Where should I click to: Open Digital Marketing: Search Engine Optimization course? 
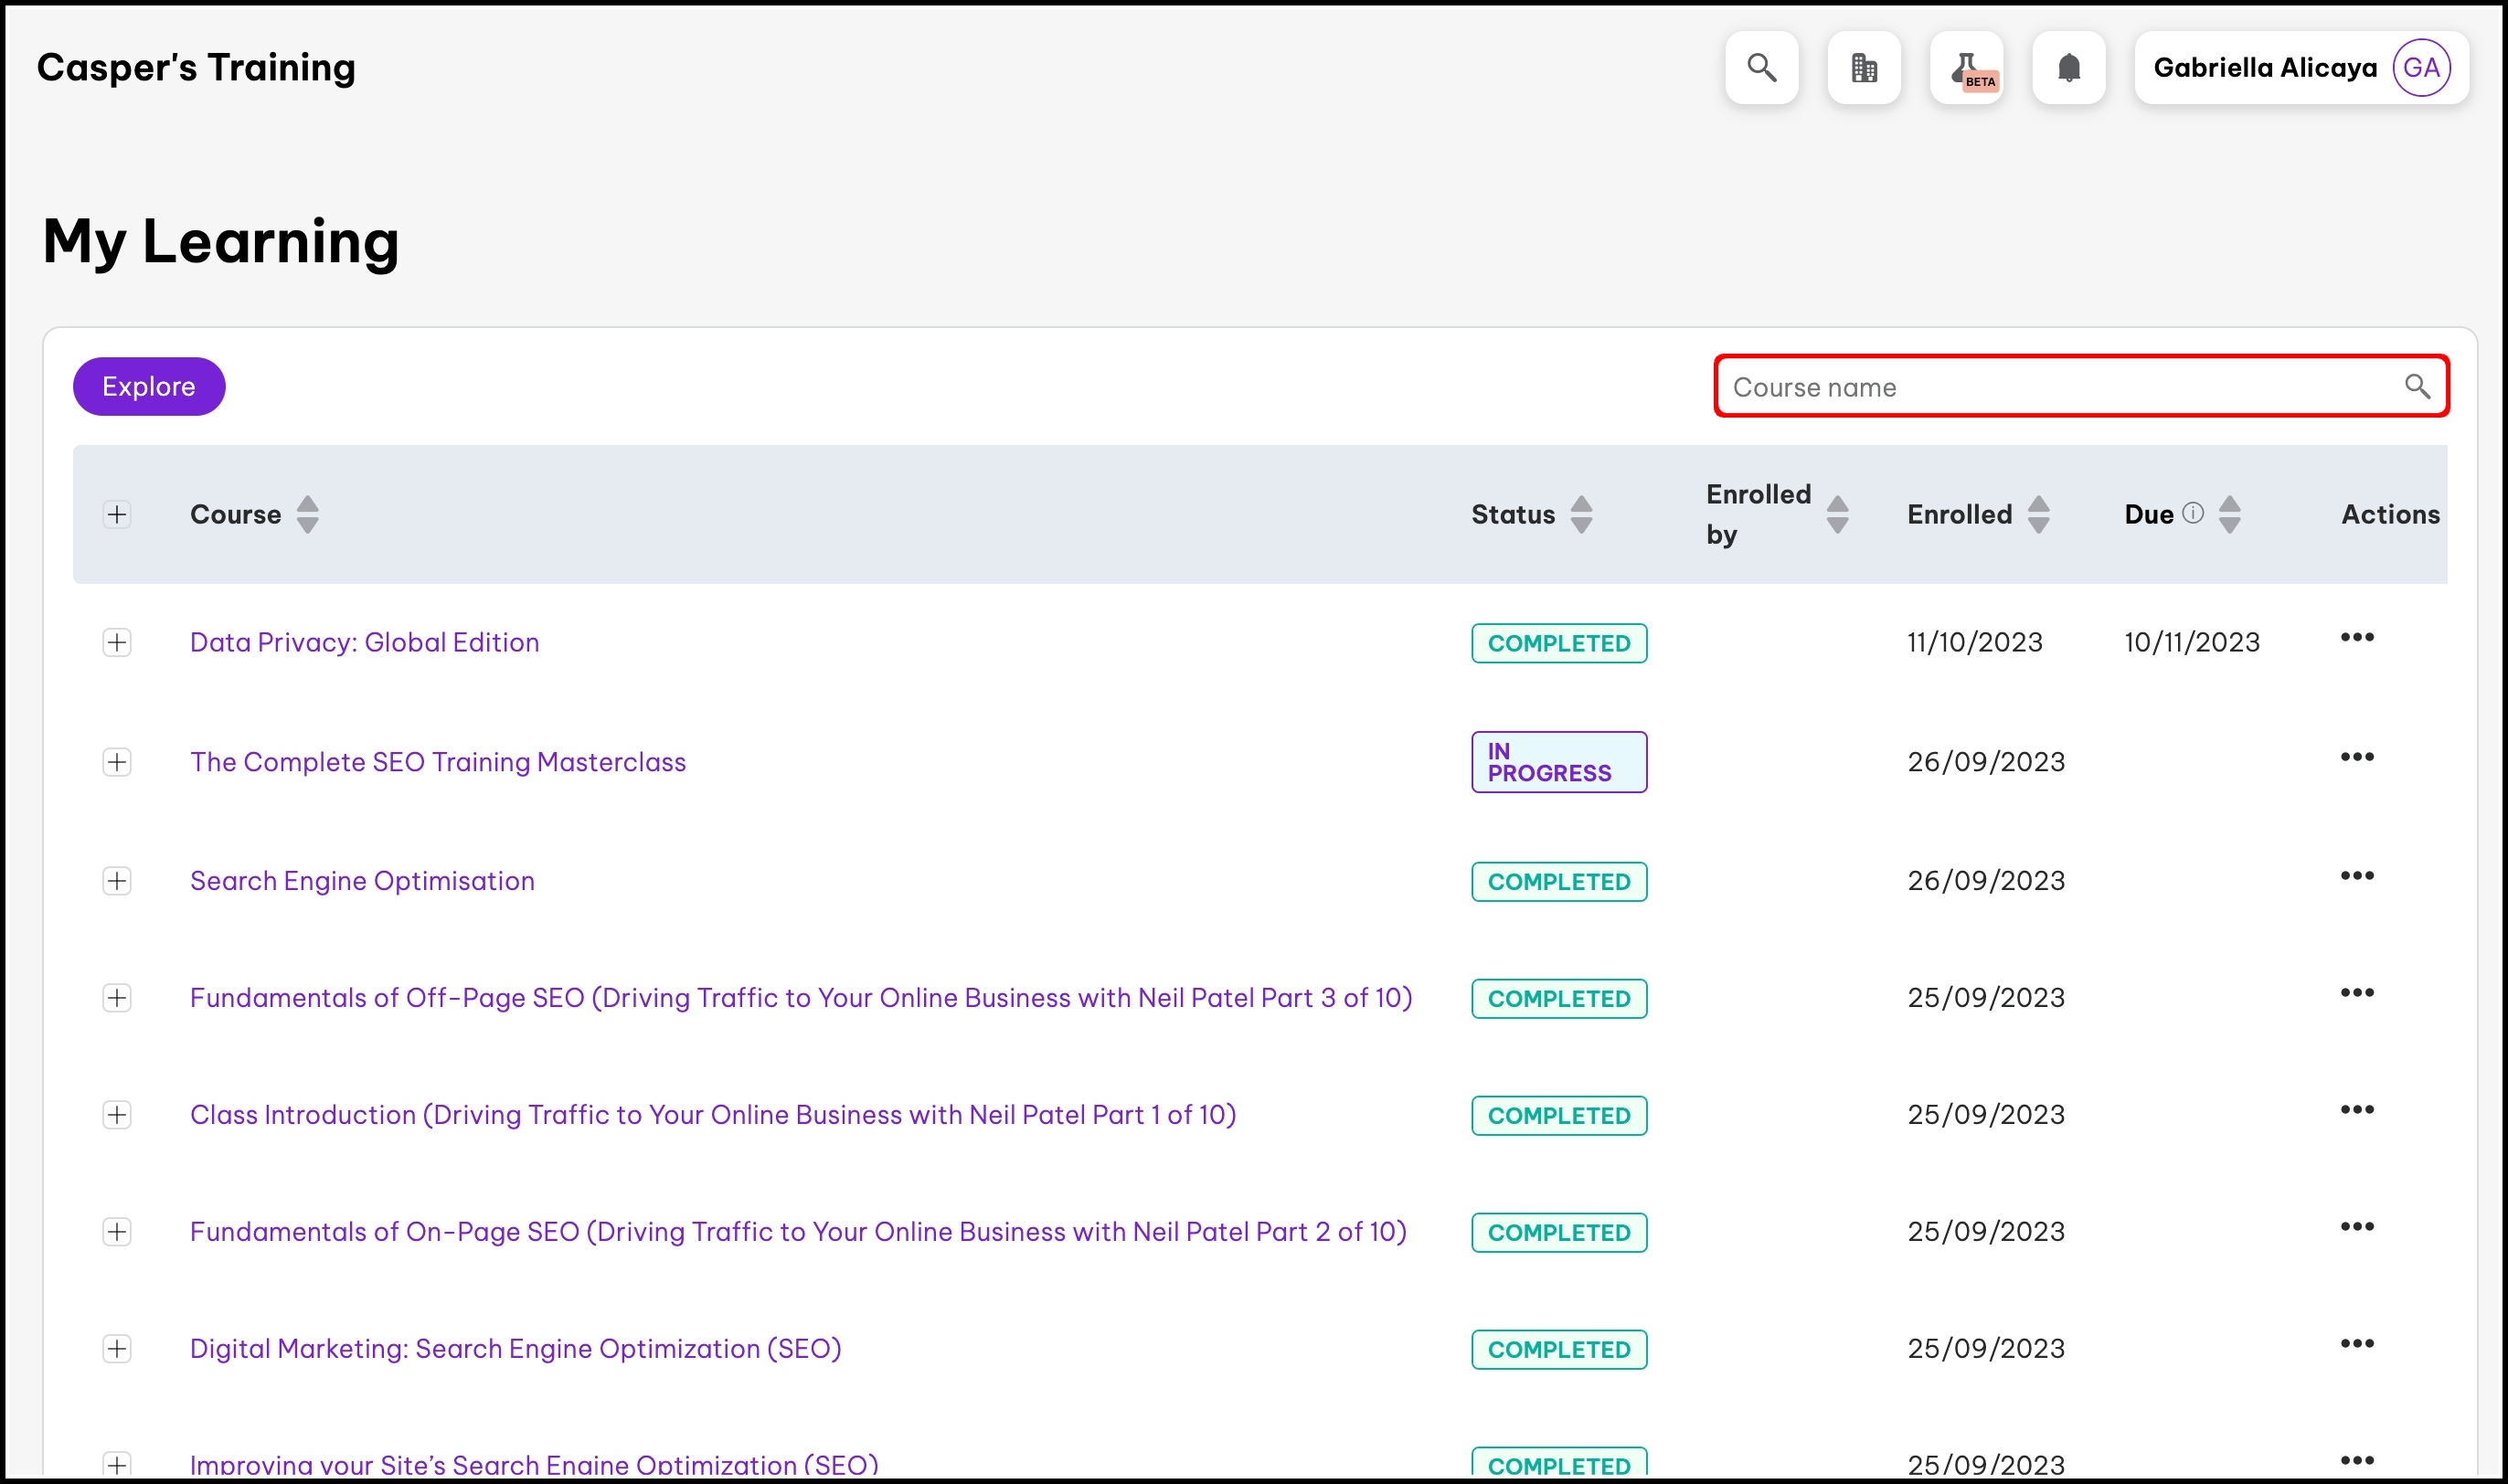click(x=515, y=1349)
